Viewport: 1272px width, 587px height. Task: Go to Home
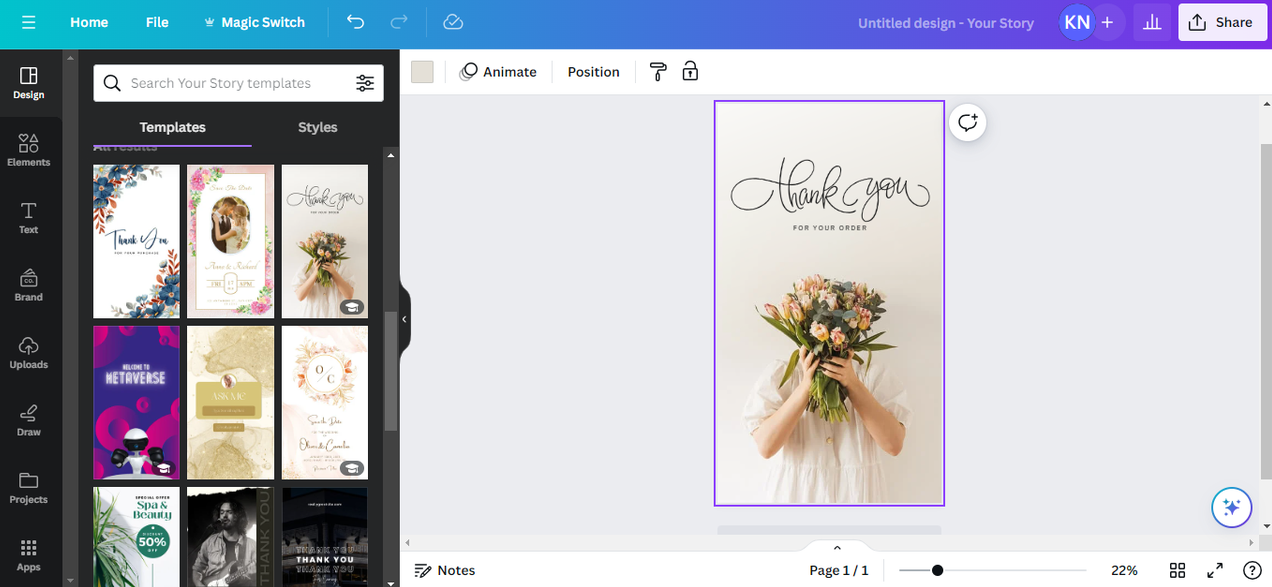(89, 22)
